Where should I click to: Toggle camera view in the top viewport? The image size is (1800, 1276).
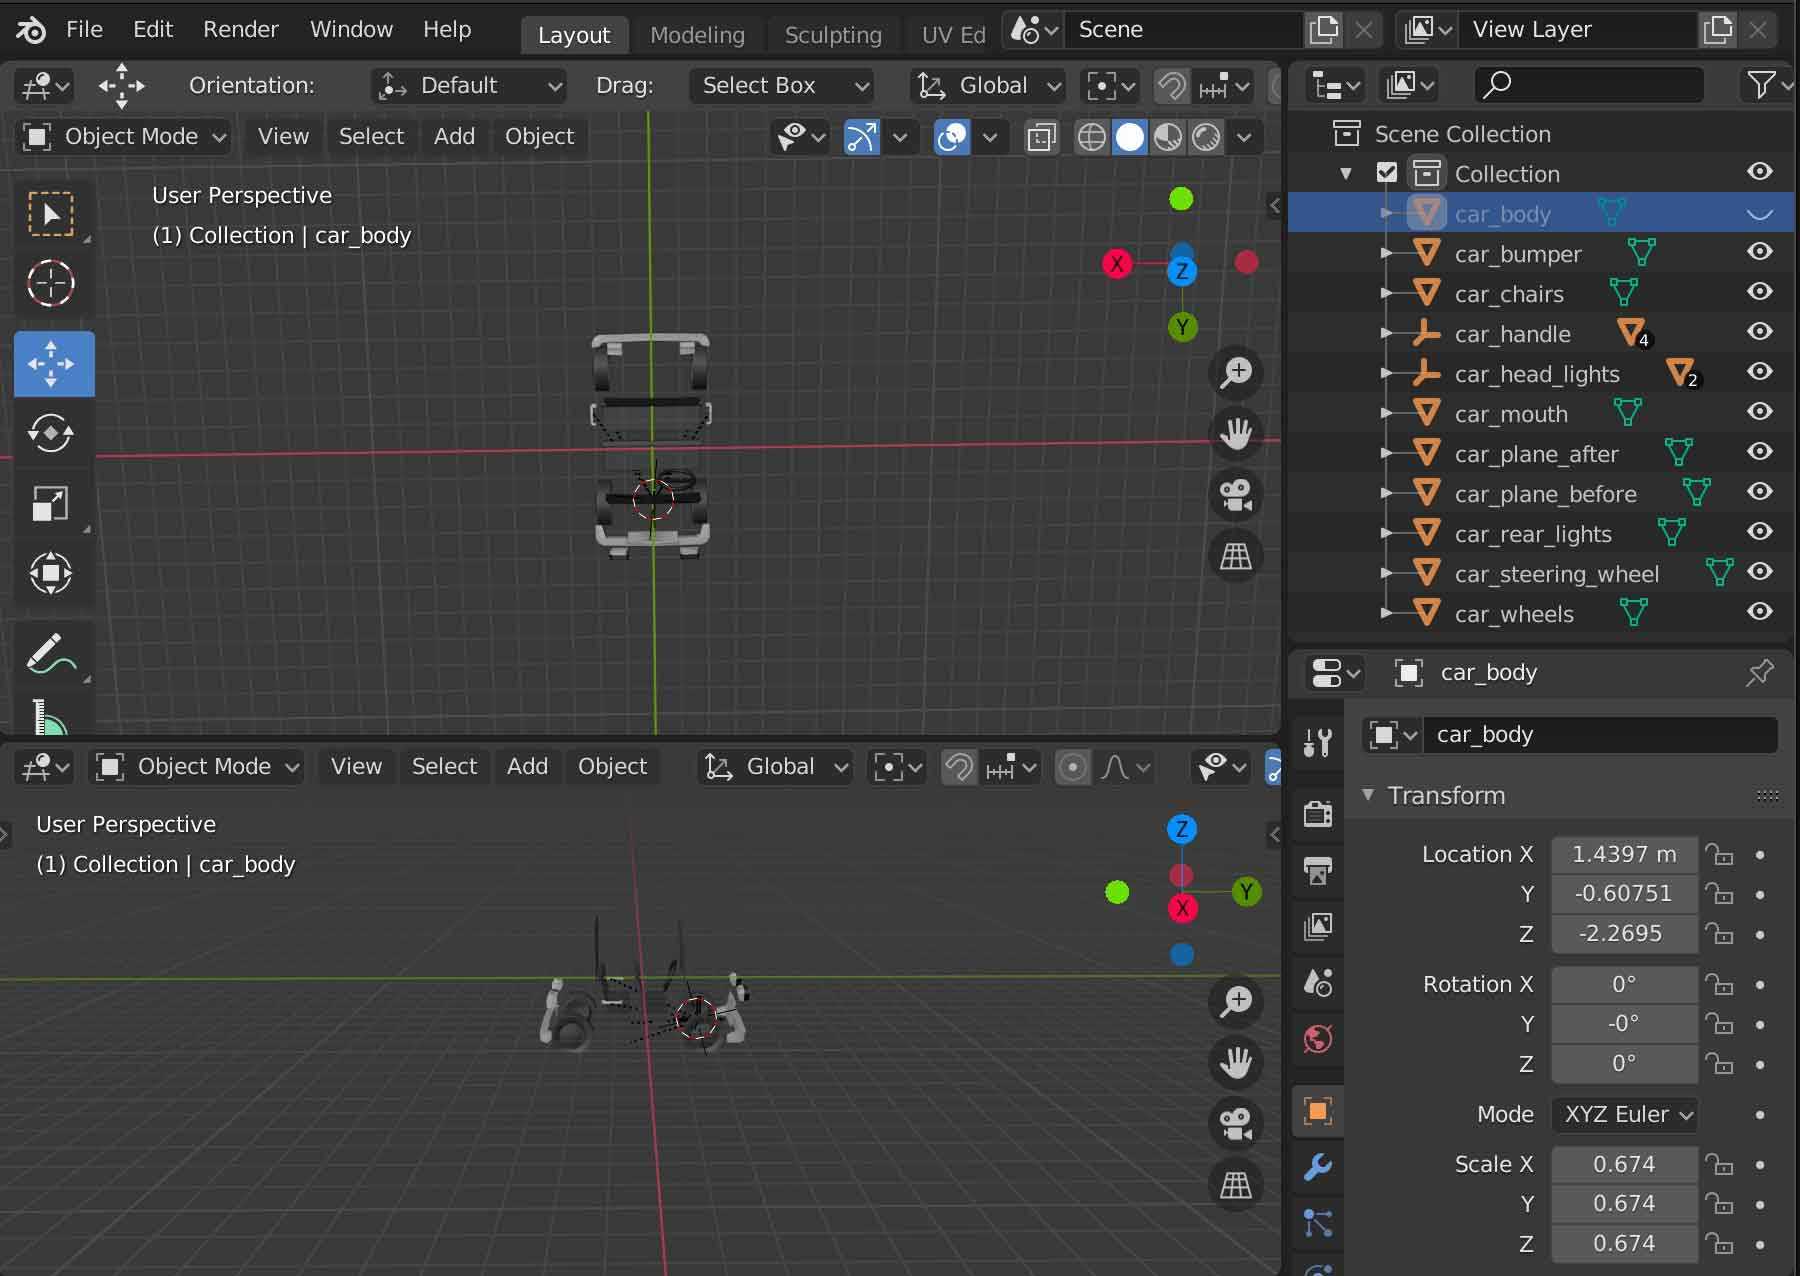pos(1236,495)
